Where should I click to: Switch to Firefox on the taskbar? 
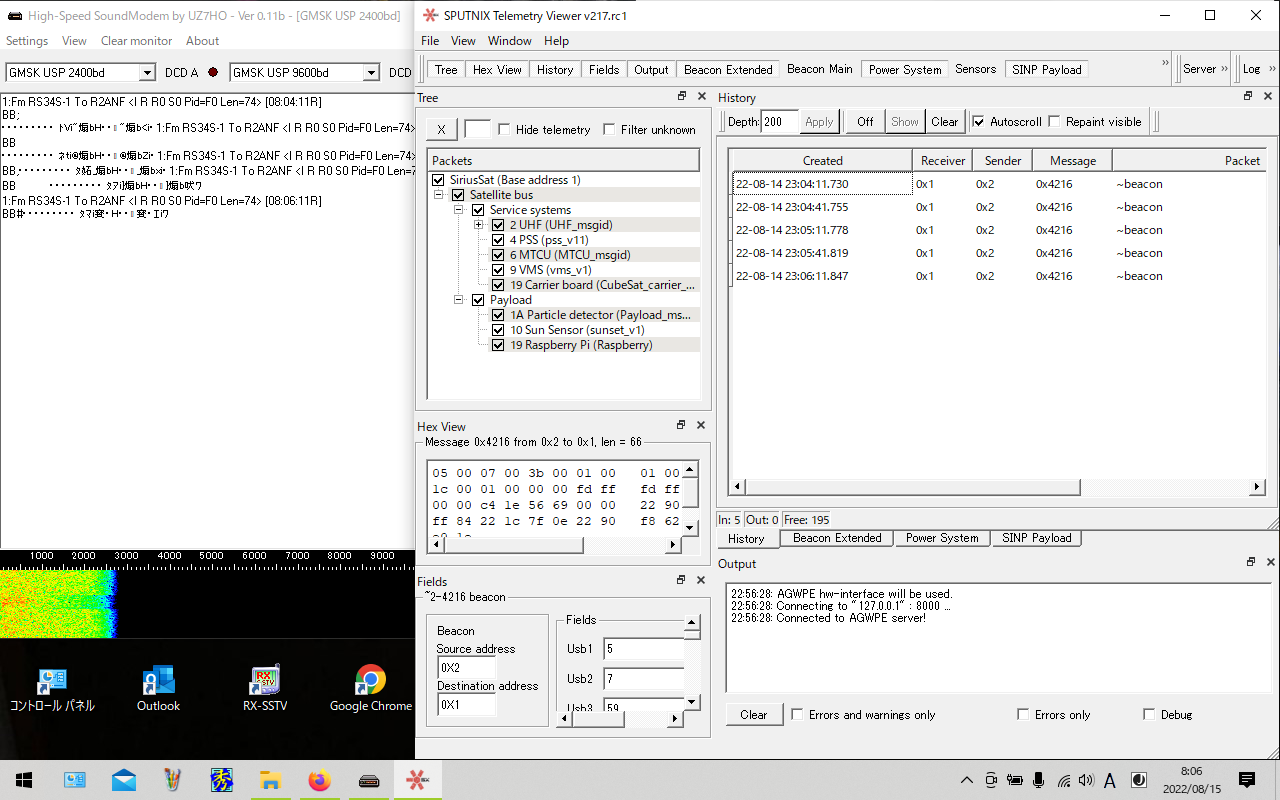(319, 780)
